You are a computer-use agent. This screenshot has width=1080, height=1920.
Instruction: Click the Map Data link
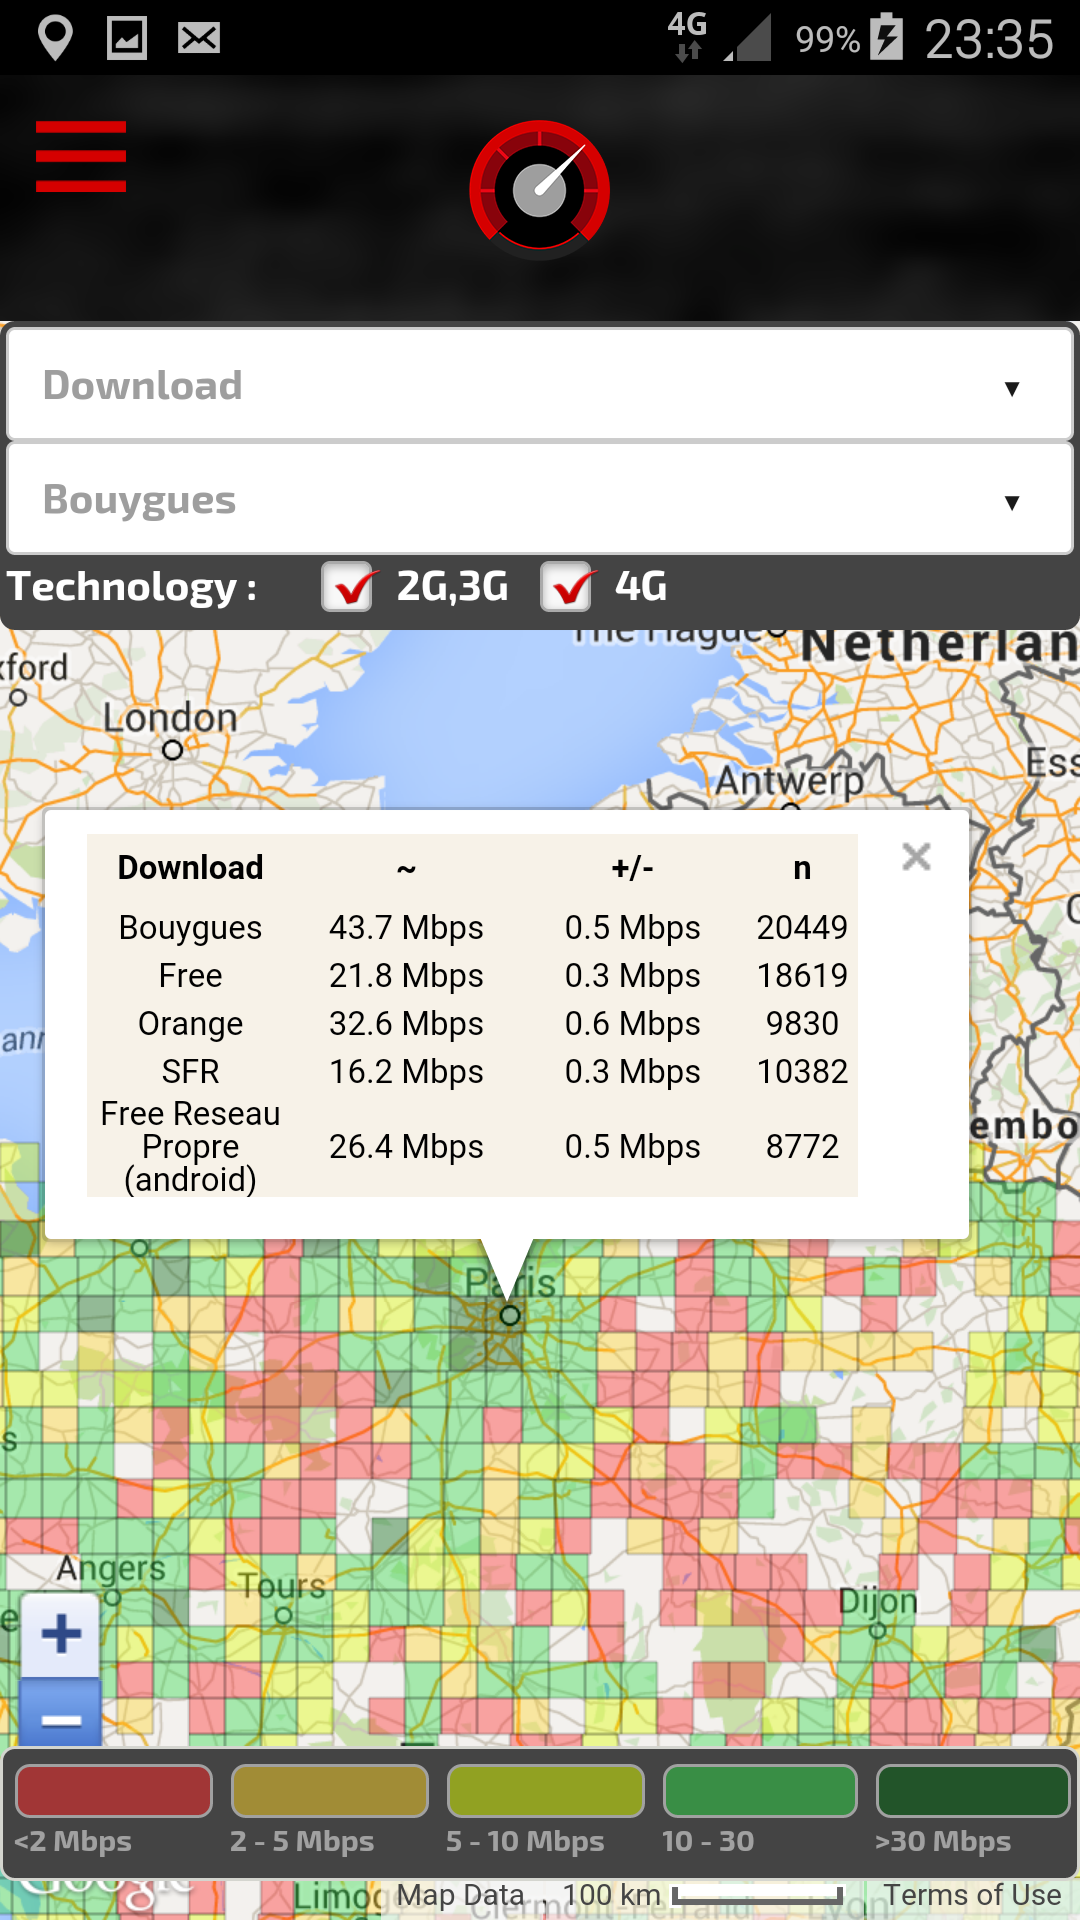[460, 1895]
